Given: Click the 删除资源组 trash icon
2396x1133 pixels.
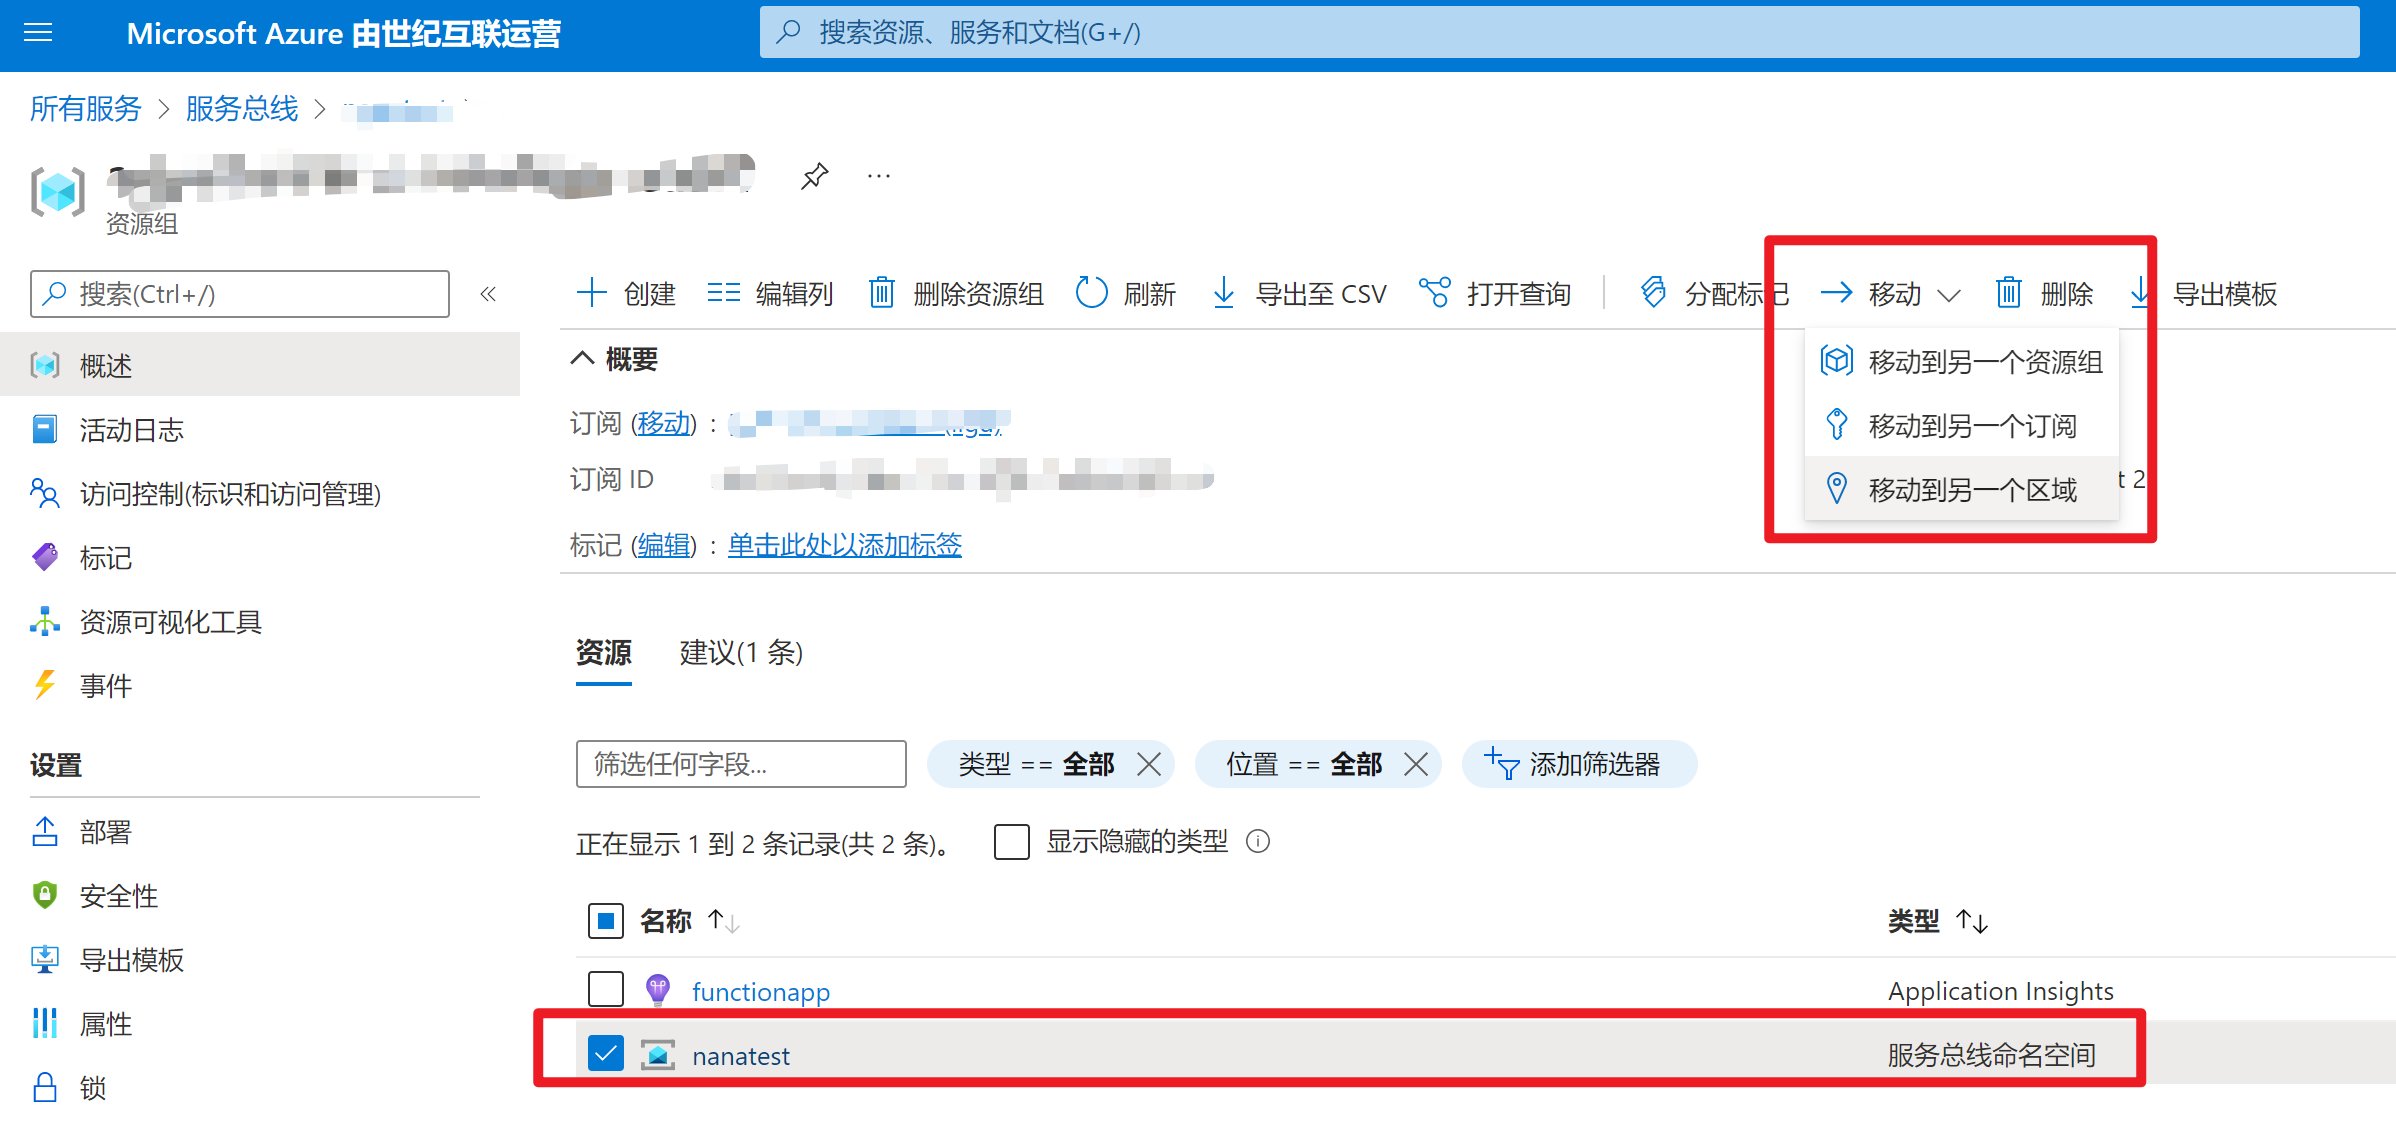Looking at the screenshot, I should tap(881, 293).
